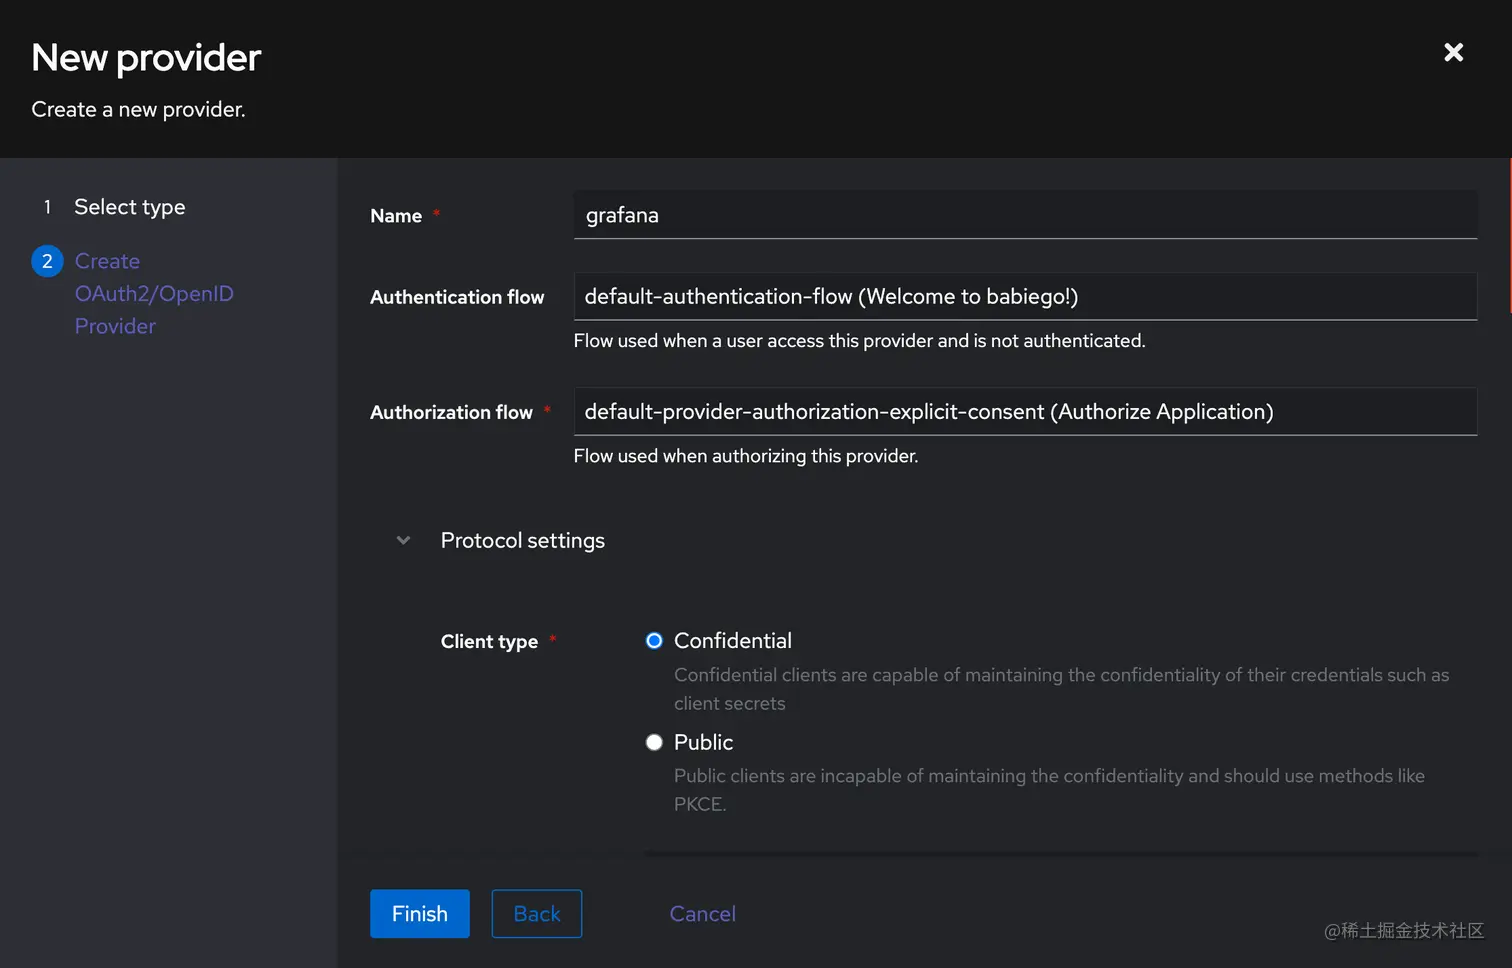1512x968 pixels.
Task: Click the Public option label text
Action: pos(703,742)
